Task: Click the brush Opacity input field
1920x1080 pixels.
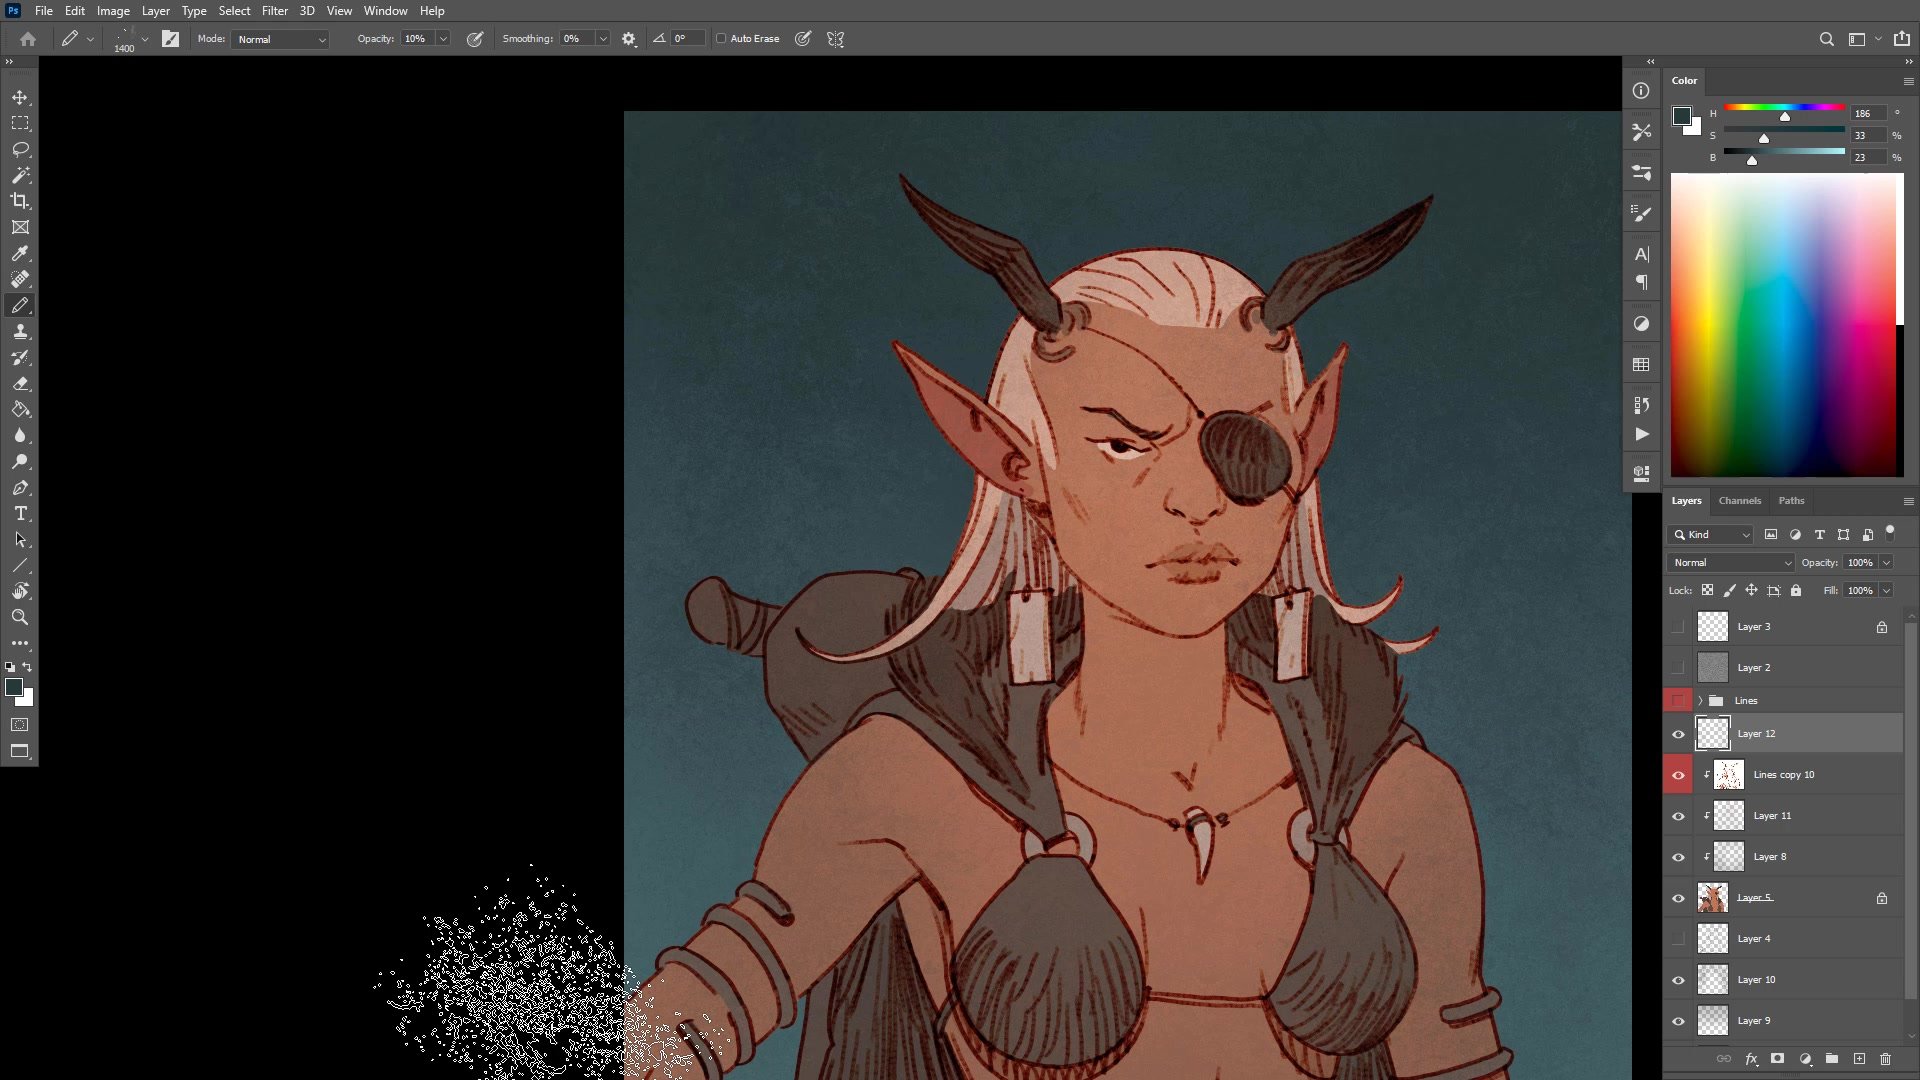Action: click(x=416, y=39)
